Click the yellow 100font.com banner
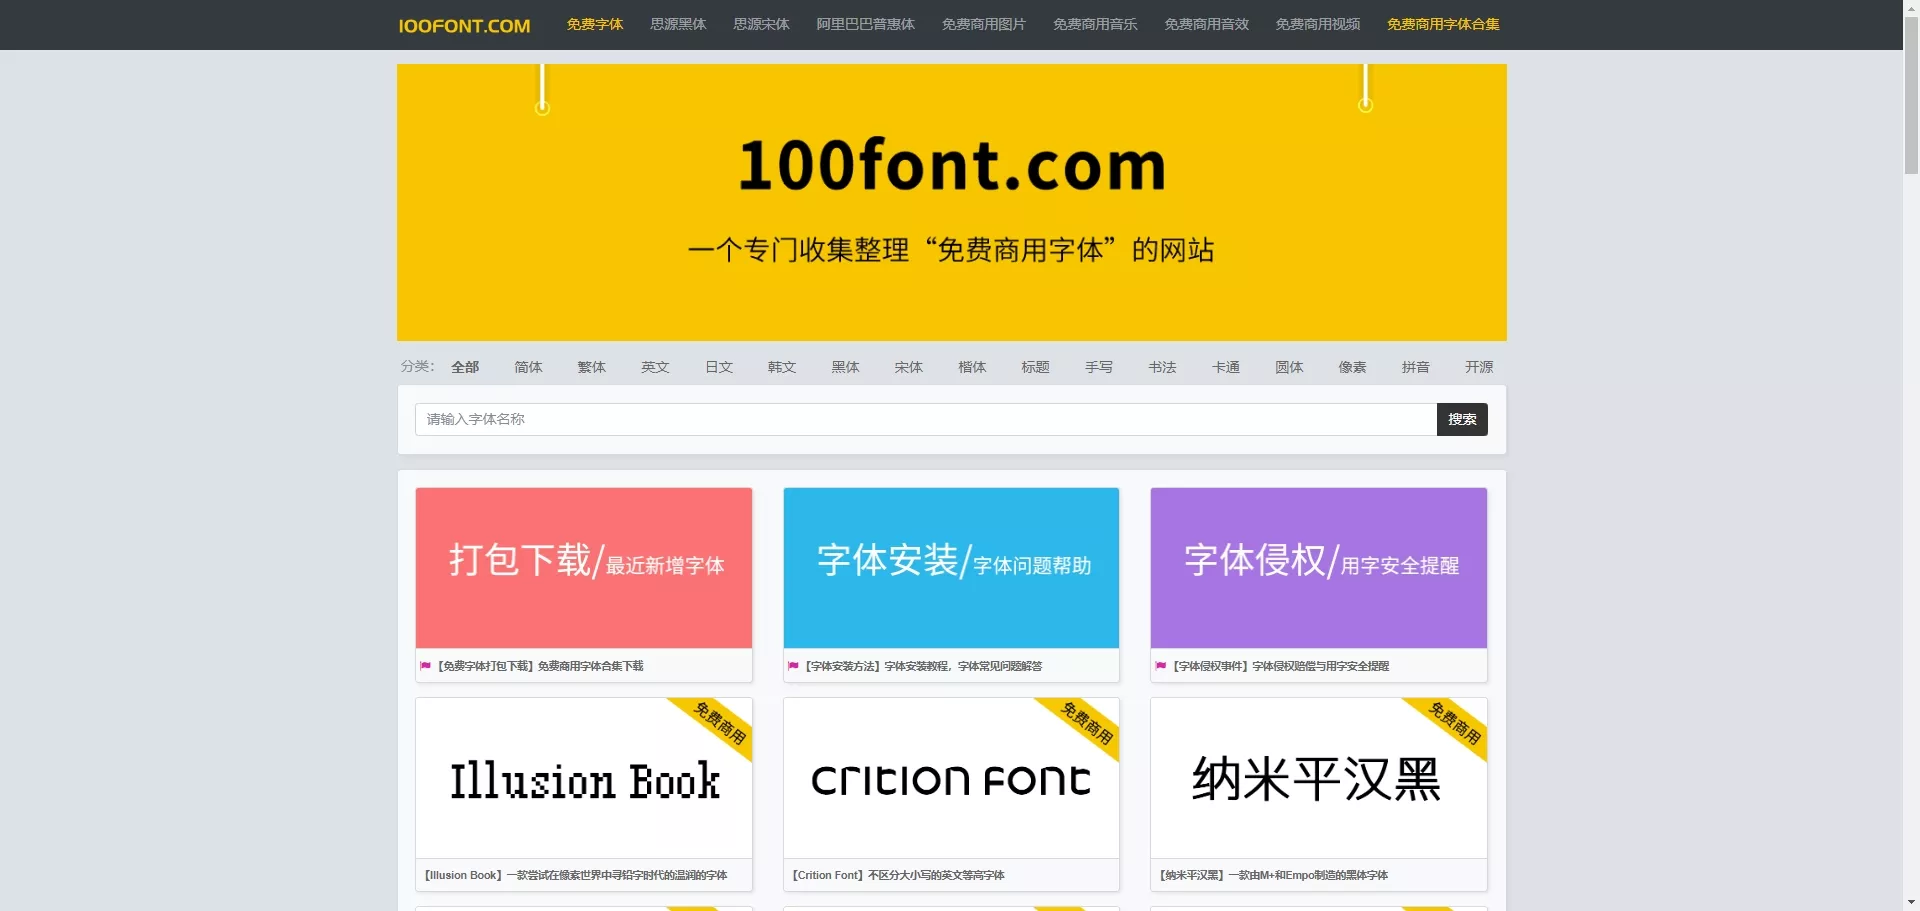Image resolution: width=1920 pixels, height=911 pixels. tap(951, 202)
